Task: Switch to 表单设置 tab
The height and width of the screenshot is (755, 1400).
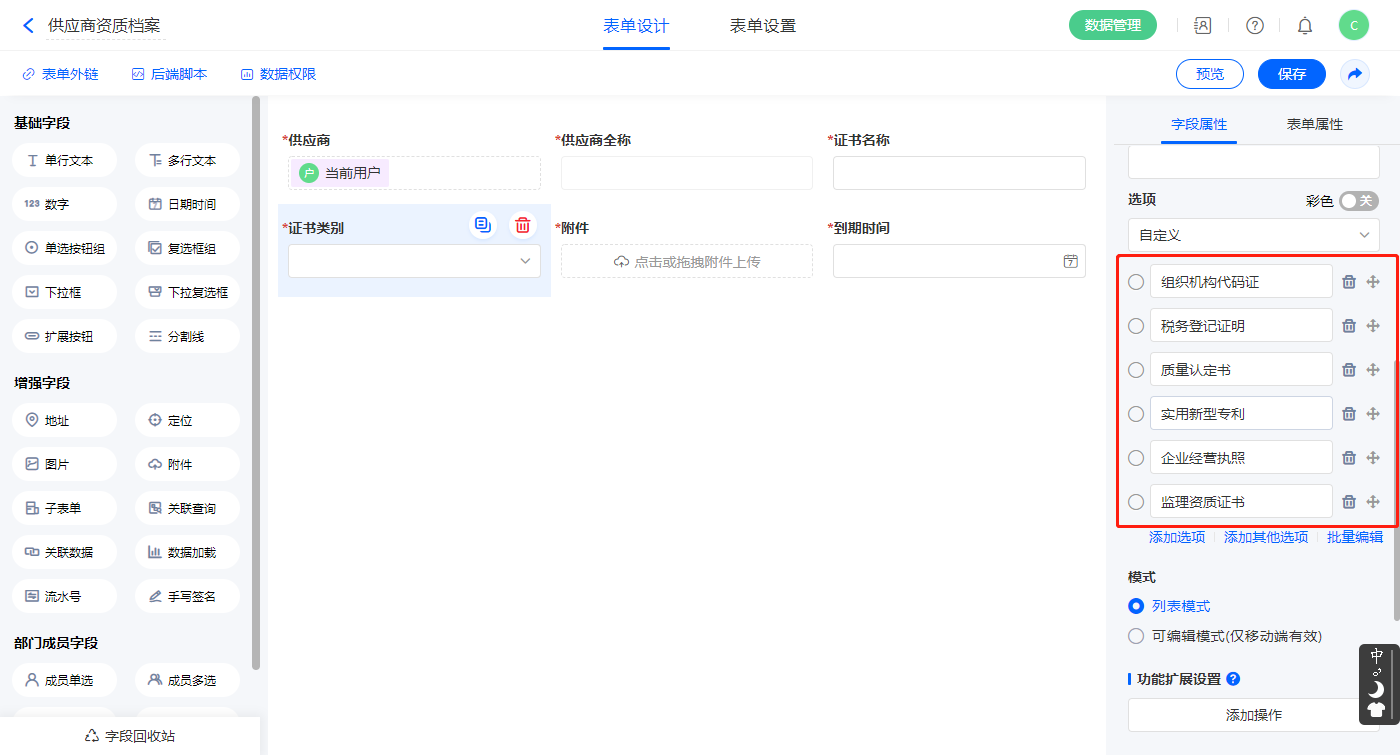Action: [762, 26]
